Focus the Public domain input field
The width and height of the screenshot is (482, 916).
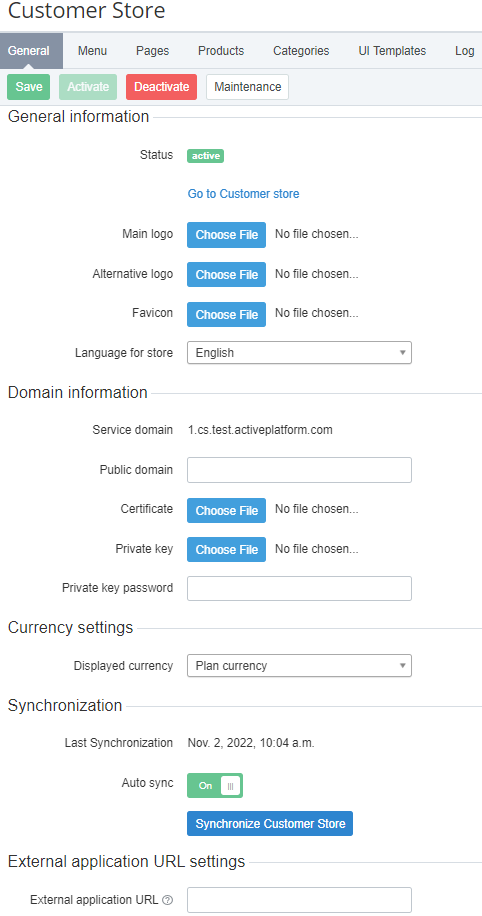[299, 470]
